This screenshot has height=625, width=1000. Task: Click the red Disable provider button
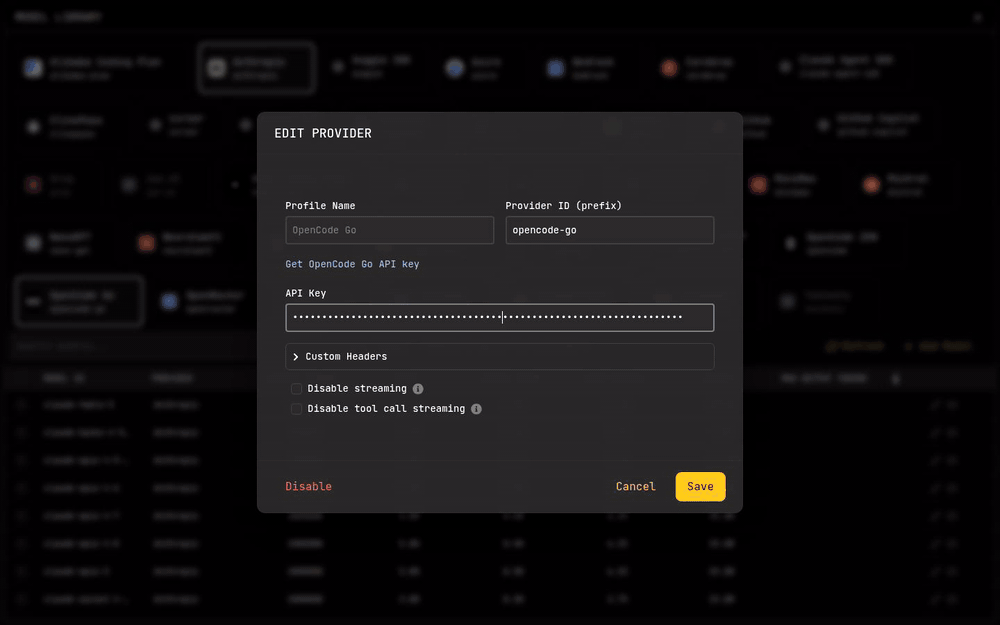pos(308,487)
